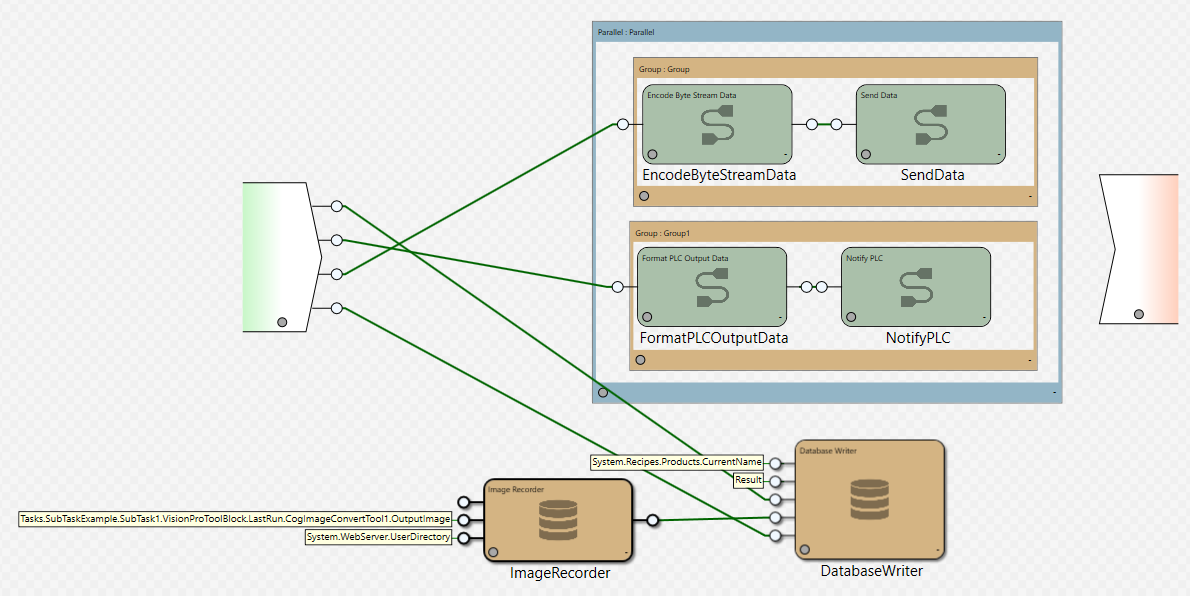1190x596 pixels.
Task: Toggle the grey status circle of the Parallel container
Action: [603, 392]
